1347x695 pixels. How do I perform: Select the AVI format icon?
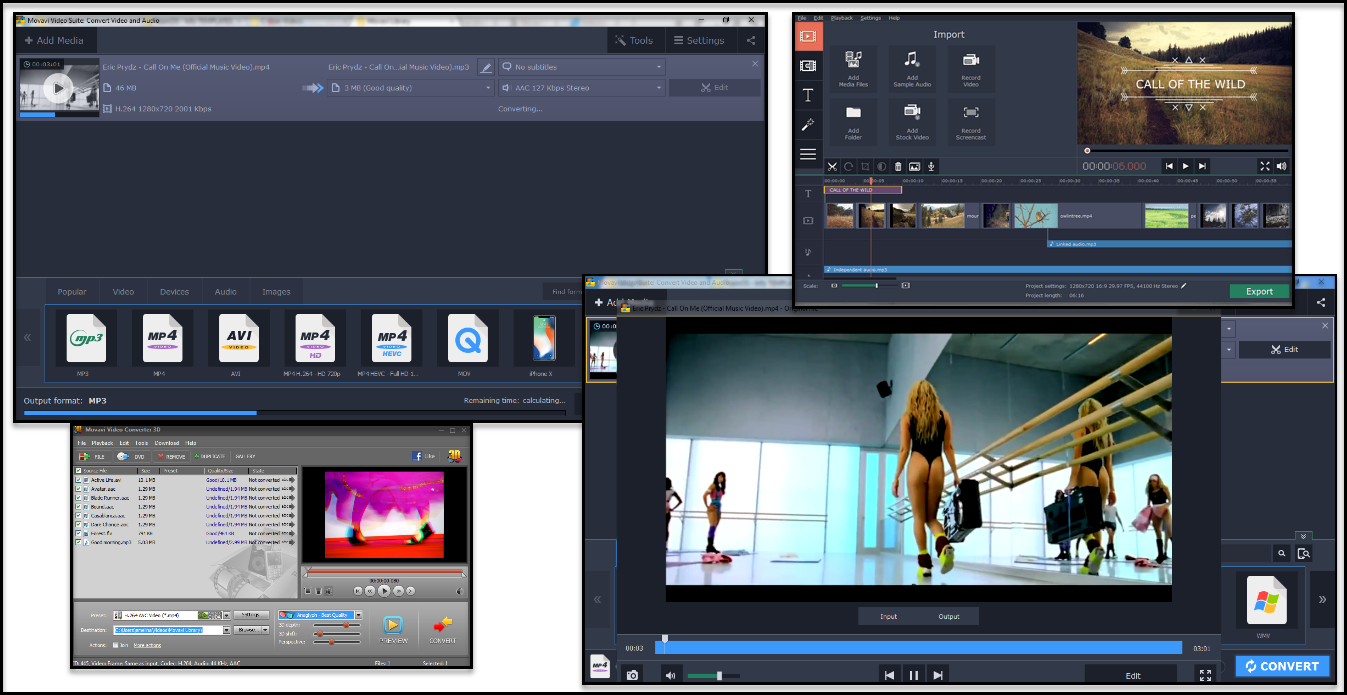[238, 339]
